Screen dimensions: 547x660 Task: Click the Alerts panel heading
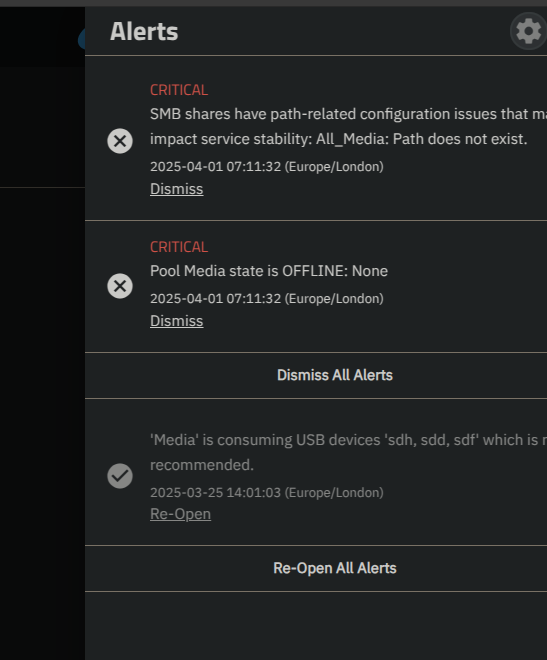[x=144, y=32]
